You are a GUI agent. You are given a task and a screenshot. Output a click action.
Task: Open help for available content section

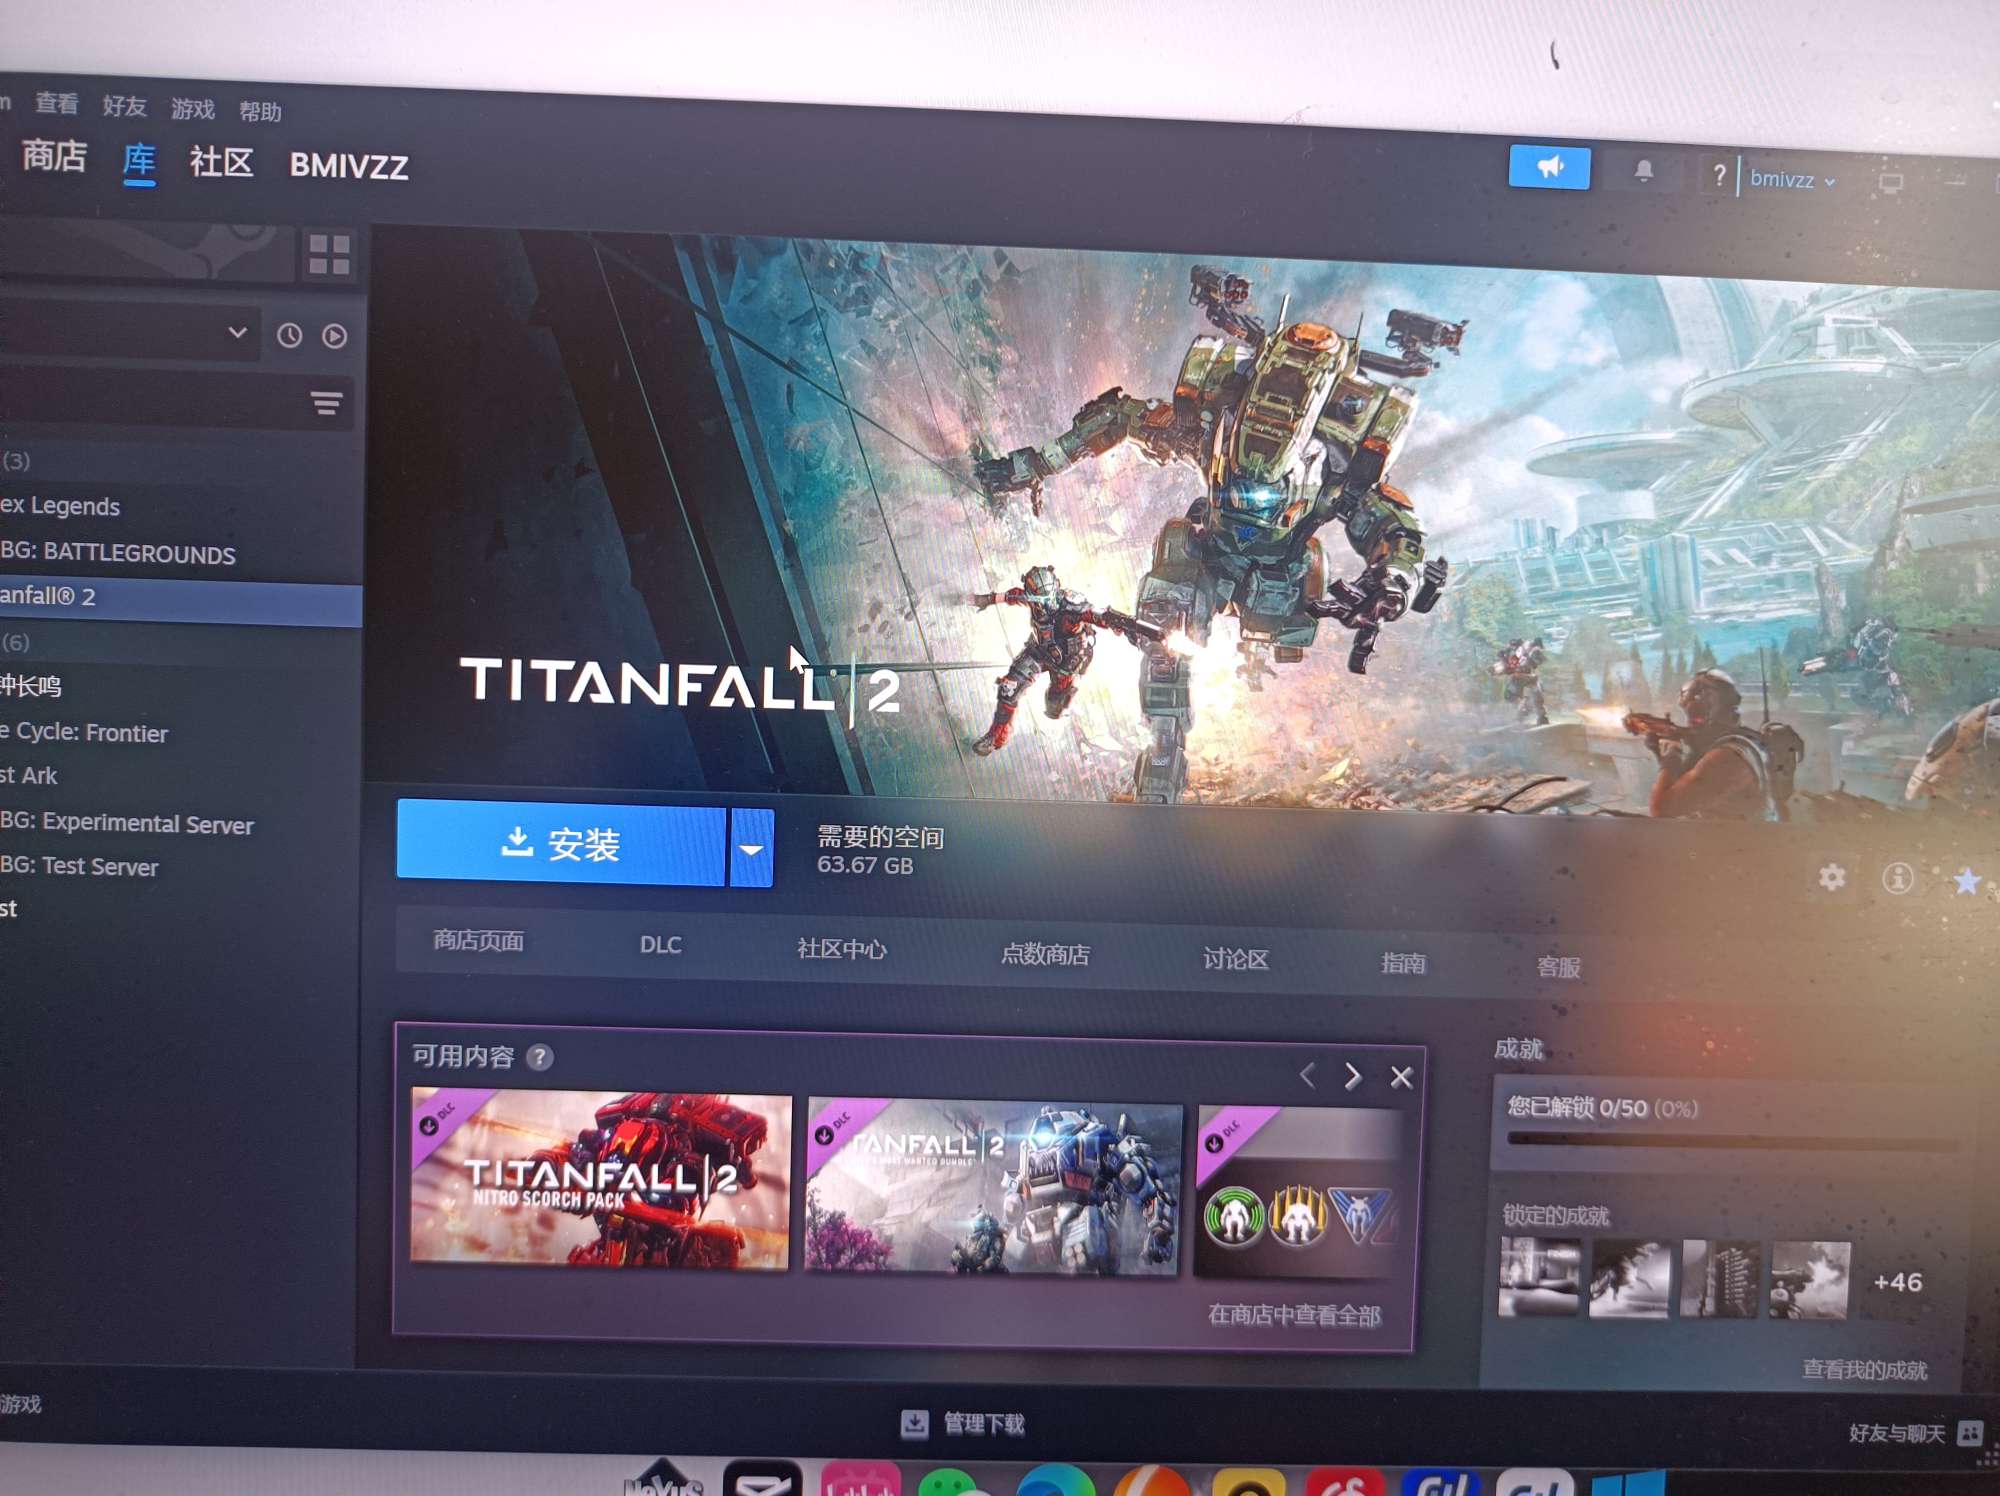539,1058
